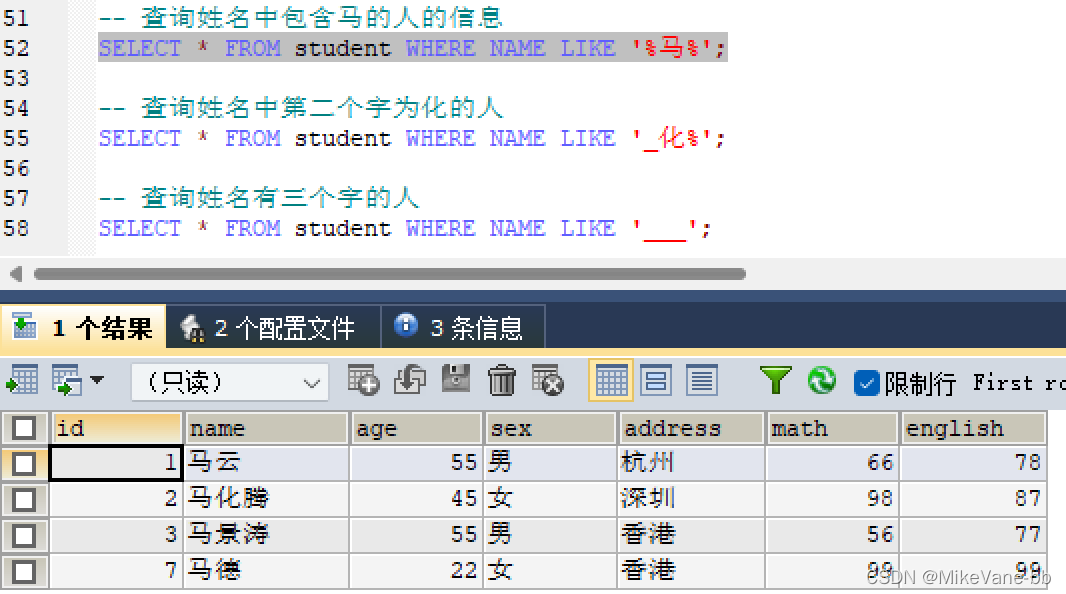
Task: Open the 1 个结果 tab
Action: coord(83,328)
